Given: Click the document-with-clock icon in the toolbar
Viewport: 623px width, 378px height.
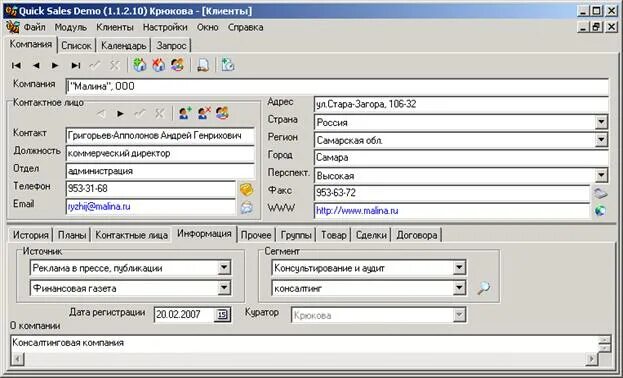Looking at the screenshot, I should (228, 65).
